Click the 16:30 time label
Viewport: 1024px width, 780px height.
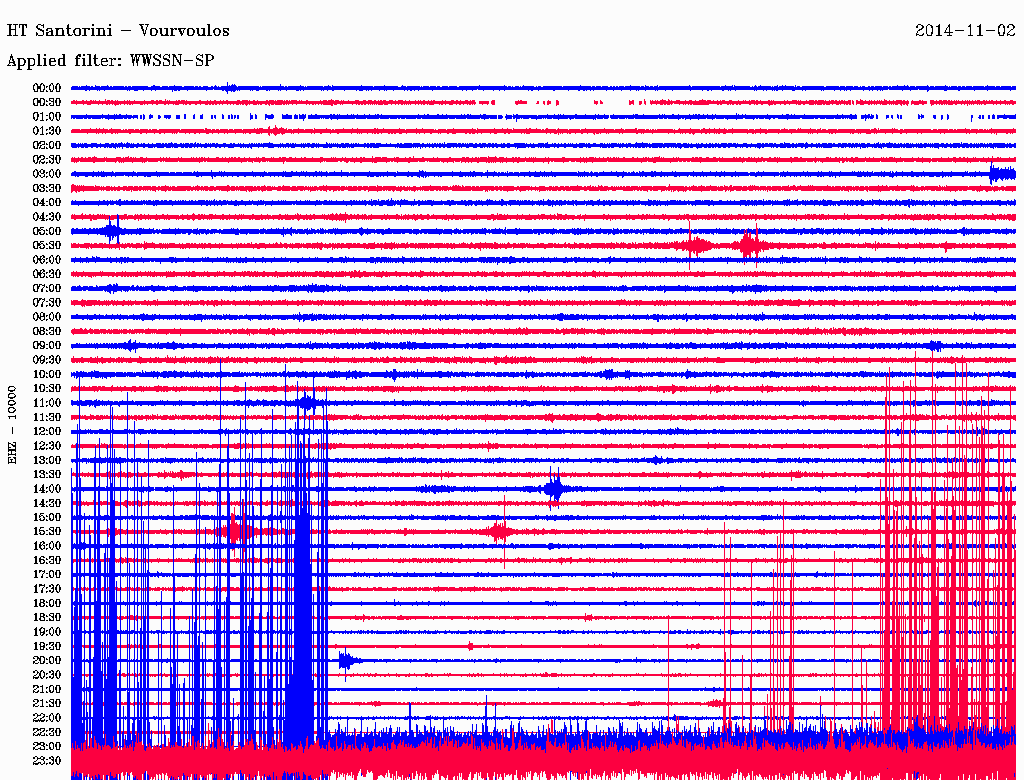(x=47, y=561)
